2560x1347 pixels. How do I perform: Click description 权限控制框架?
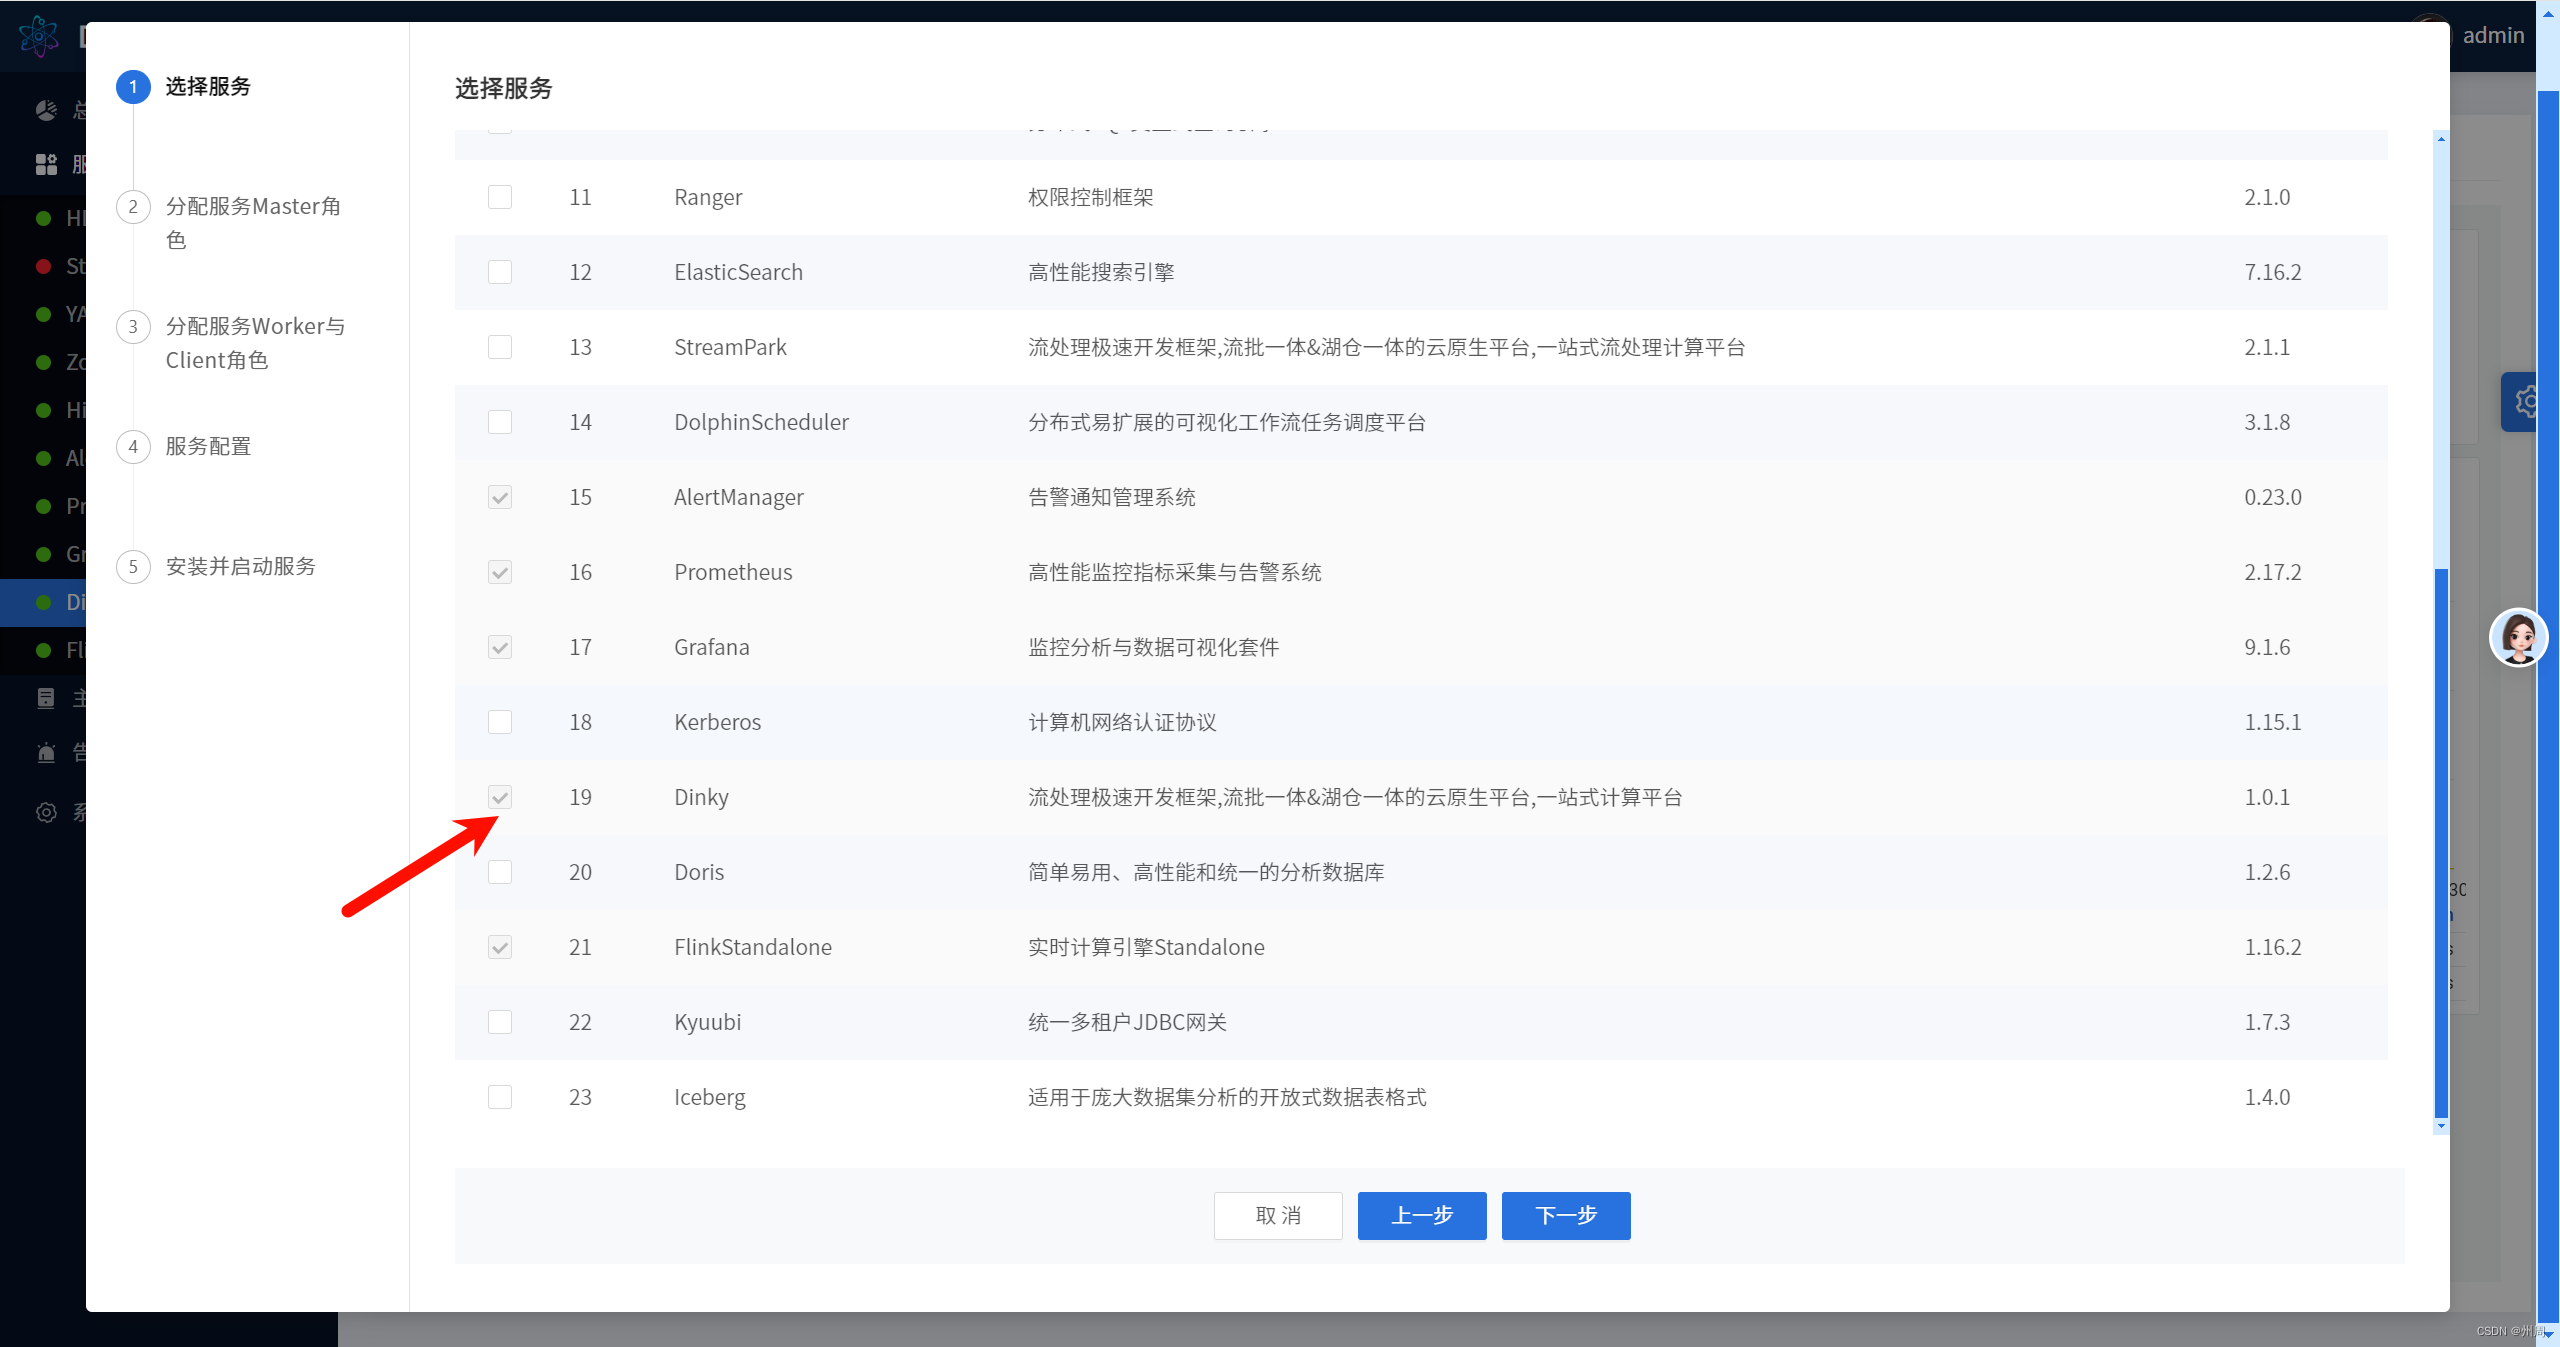coord(1090,197)
